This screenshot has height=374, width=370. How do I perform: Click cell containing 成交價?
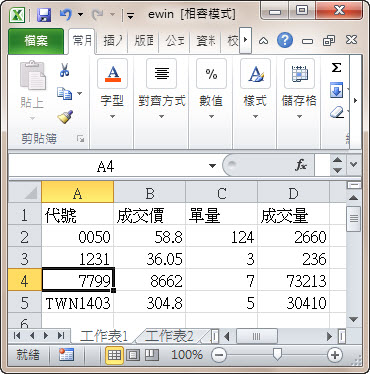pyautogui.click(x=150, y=214)
